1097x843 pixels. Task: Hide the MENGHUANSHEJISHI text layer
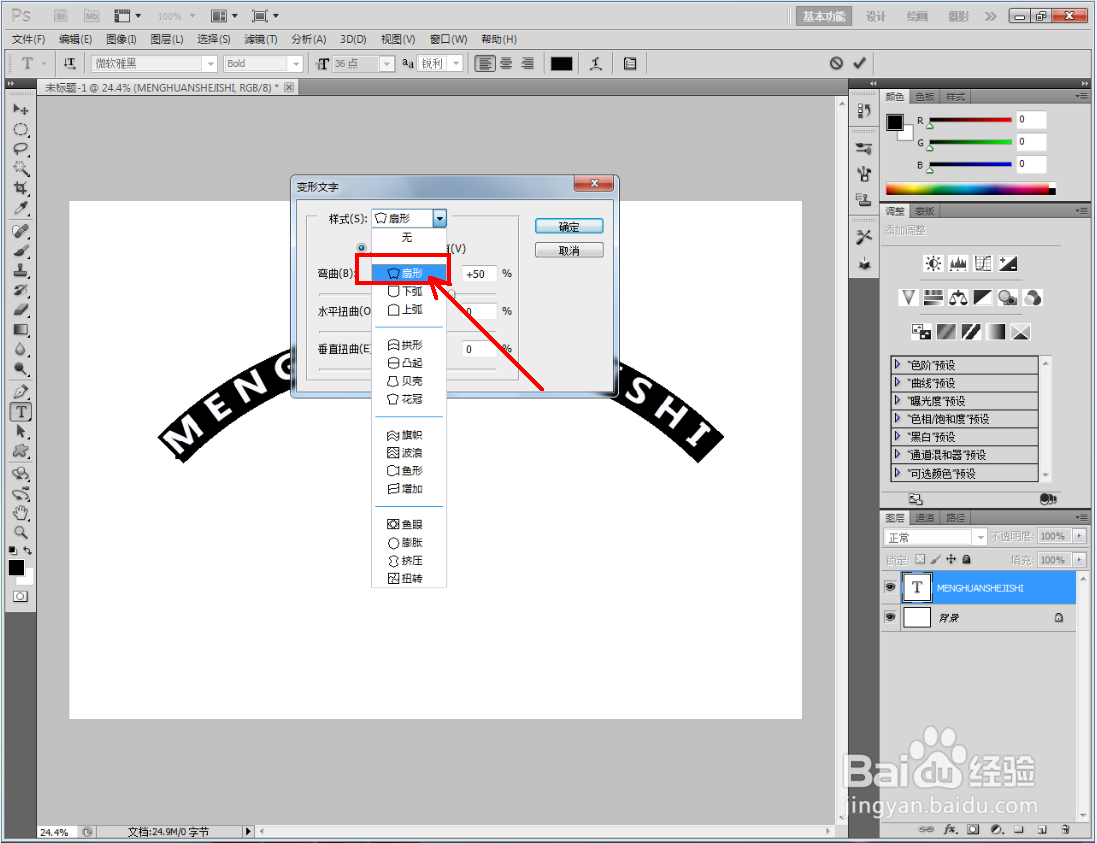(x=890, y=587)
